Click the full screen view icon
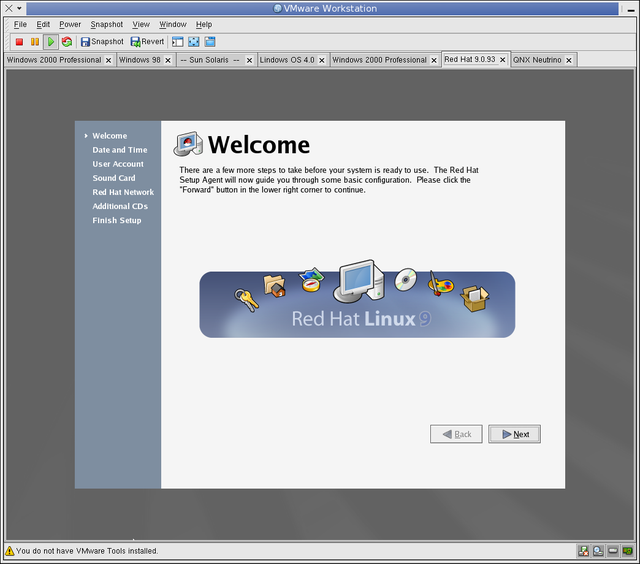Image resolution: width=640 pixels, height=564 pixels. [194, 42]
